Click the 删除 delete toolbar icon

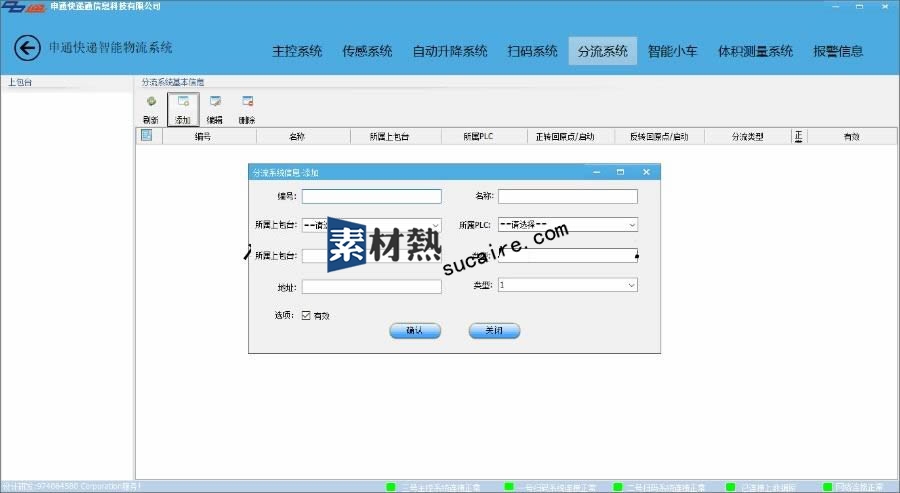pos(246,102)
